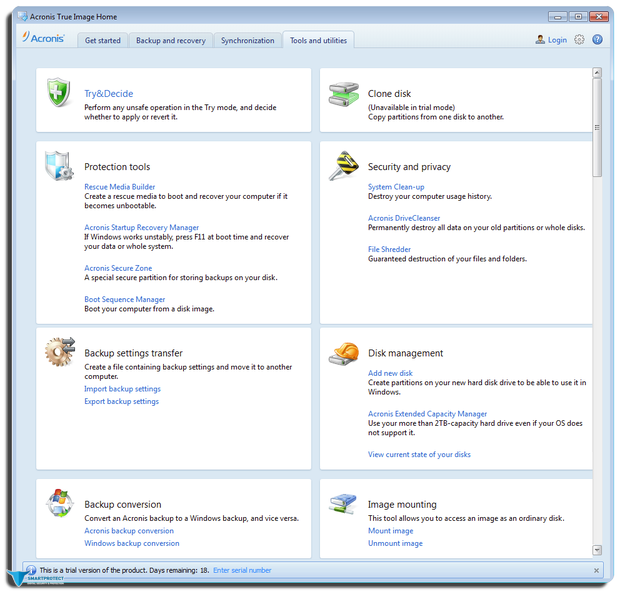Switch to the Get started tab

point(102,41)
